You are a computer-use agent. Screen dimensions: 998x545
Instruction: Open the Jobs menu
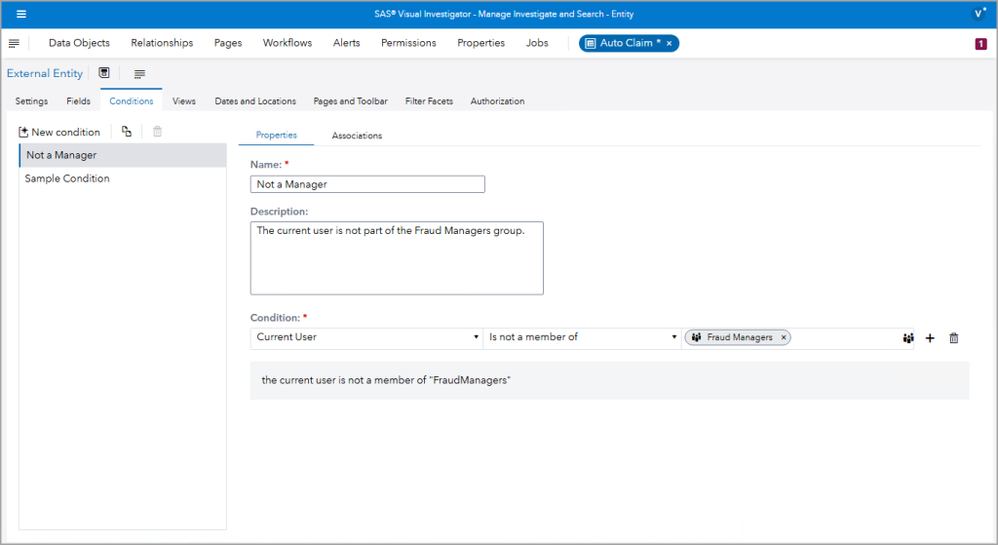(x=537, y=43)
